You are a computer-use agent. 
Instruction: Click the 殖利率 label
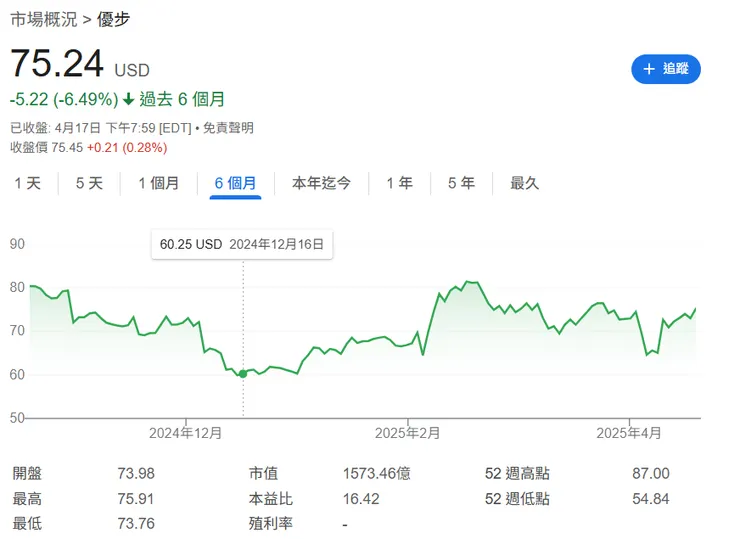tap(271, 523)
